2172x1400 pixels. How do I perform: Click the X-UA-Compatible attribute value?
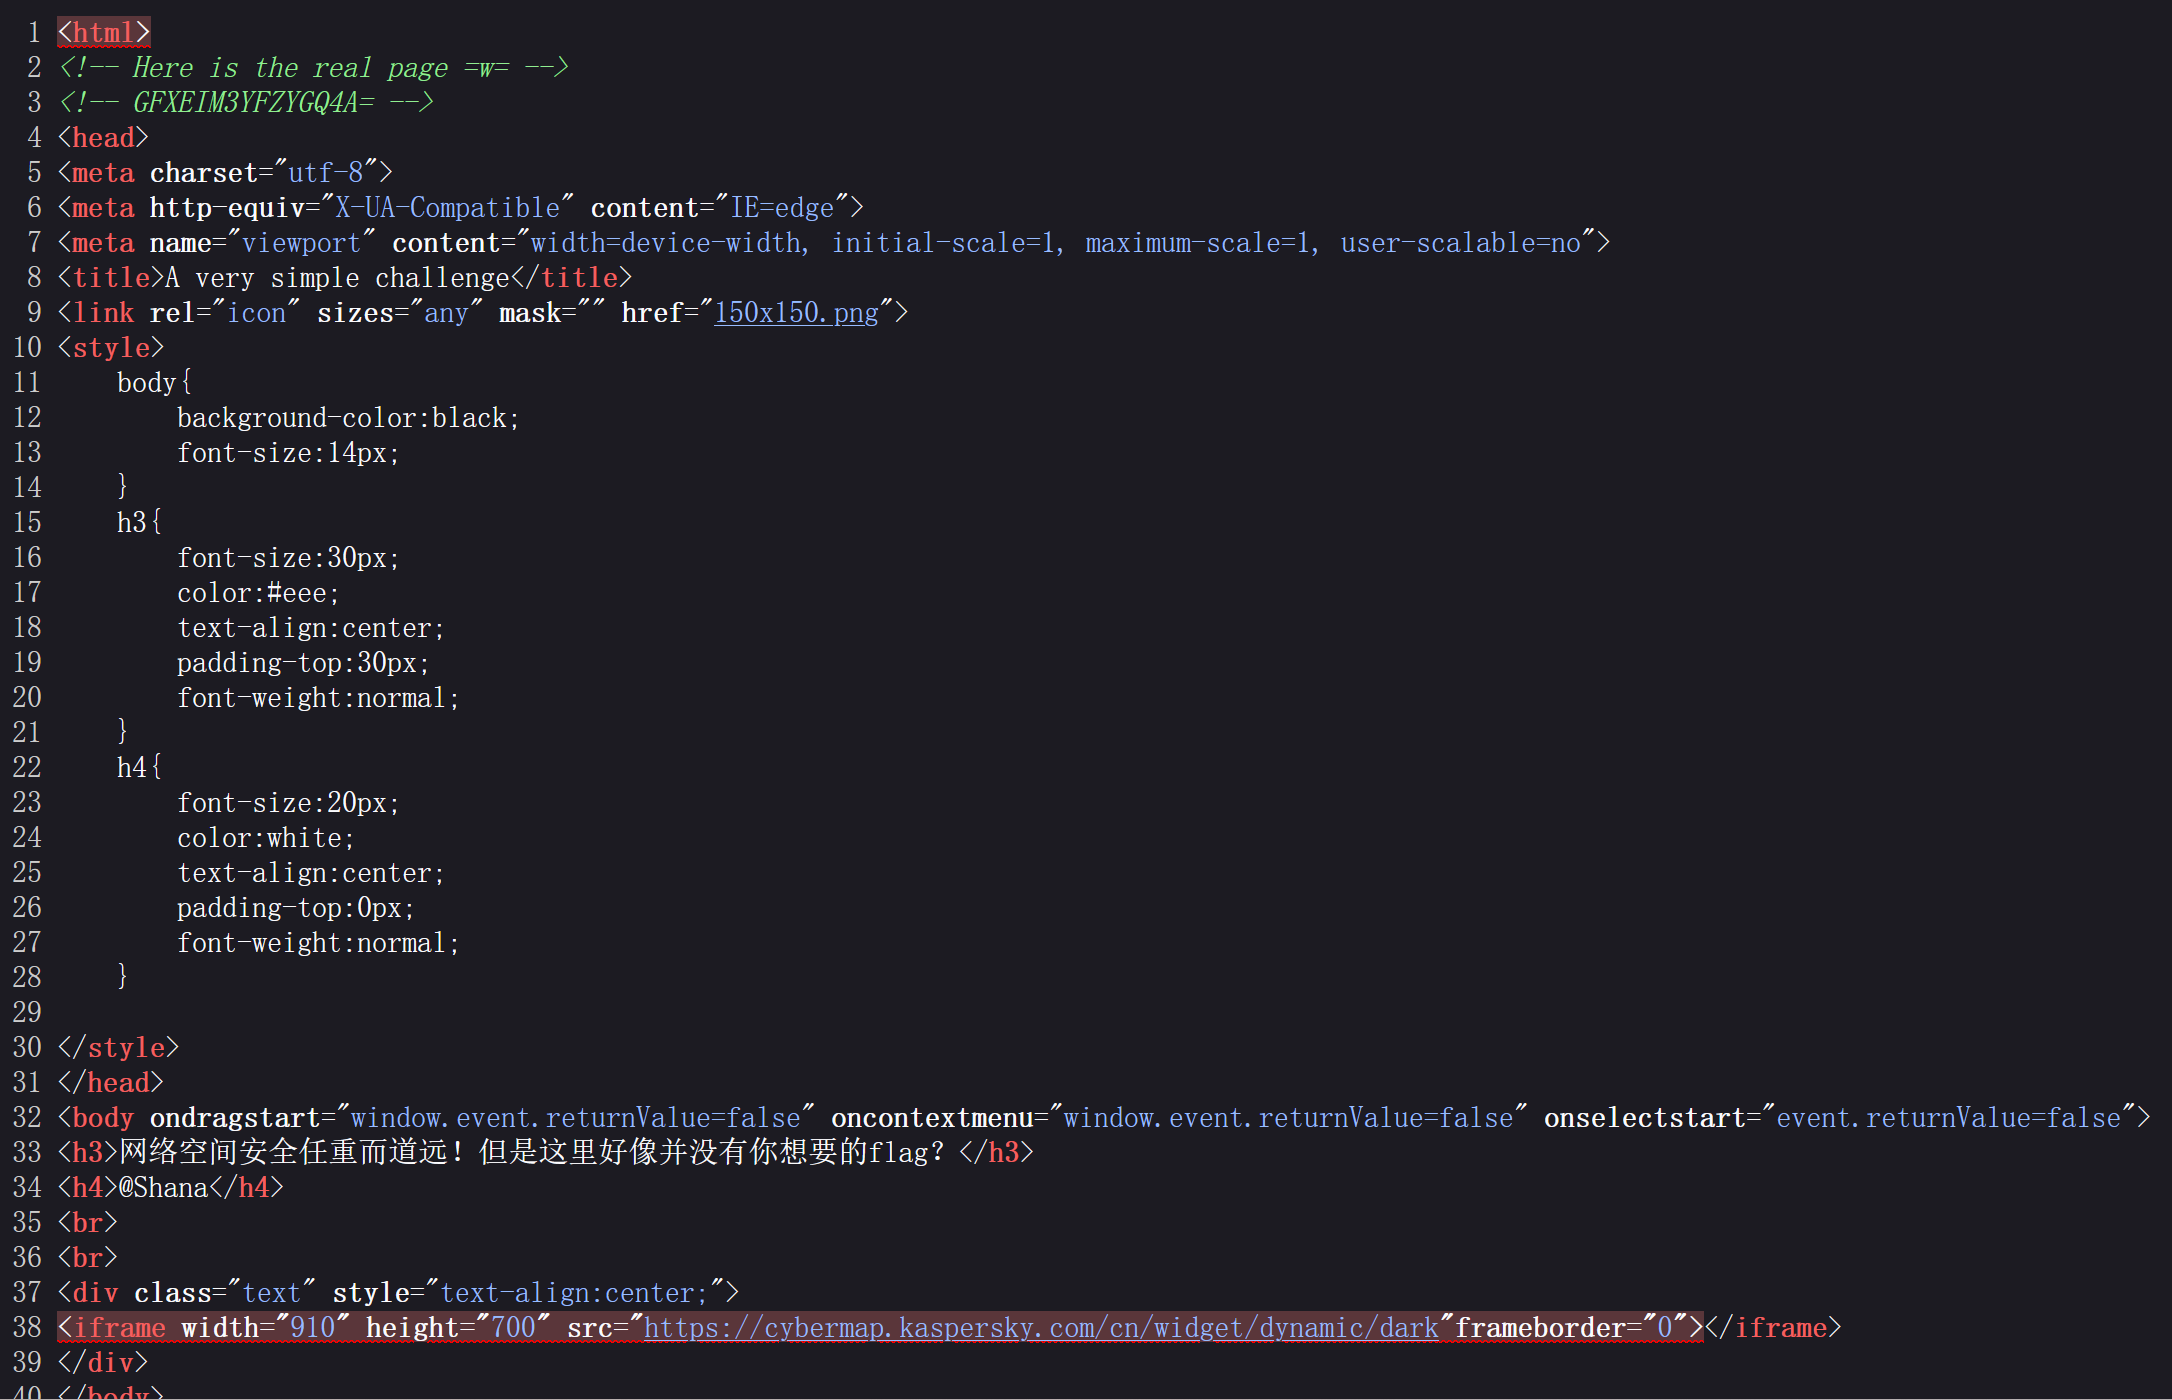point(447,208)
